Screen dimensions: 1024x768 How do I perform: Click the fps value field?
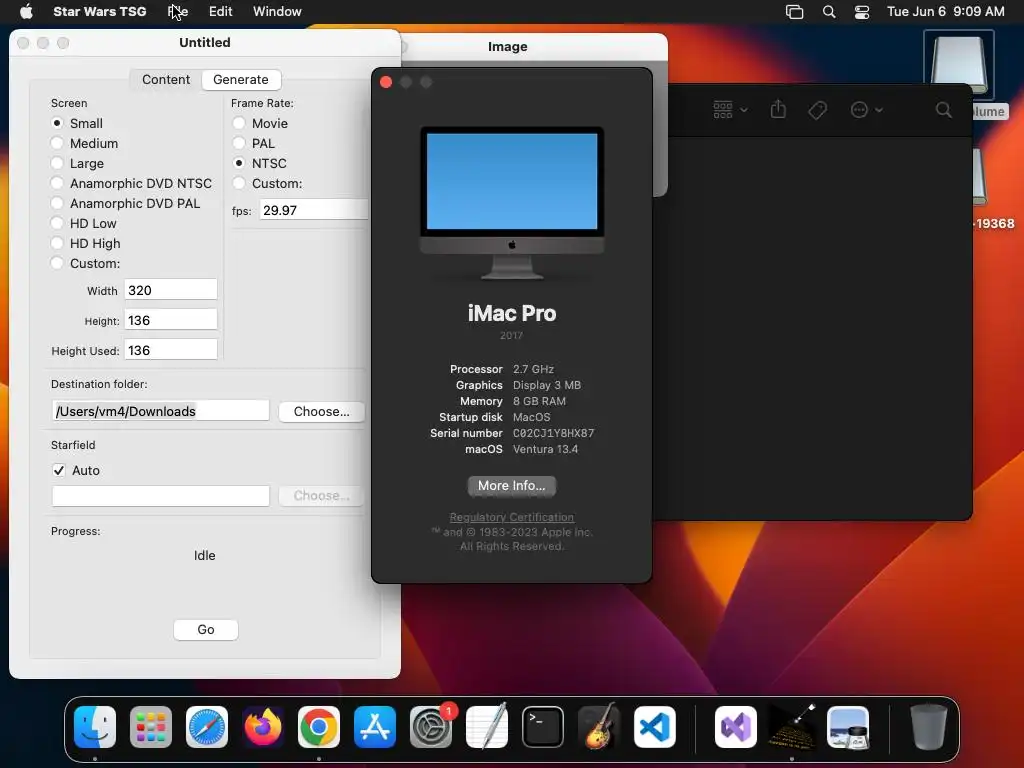tap(313, 210)
